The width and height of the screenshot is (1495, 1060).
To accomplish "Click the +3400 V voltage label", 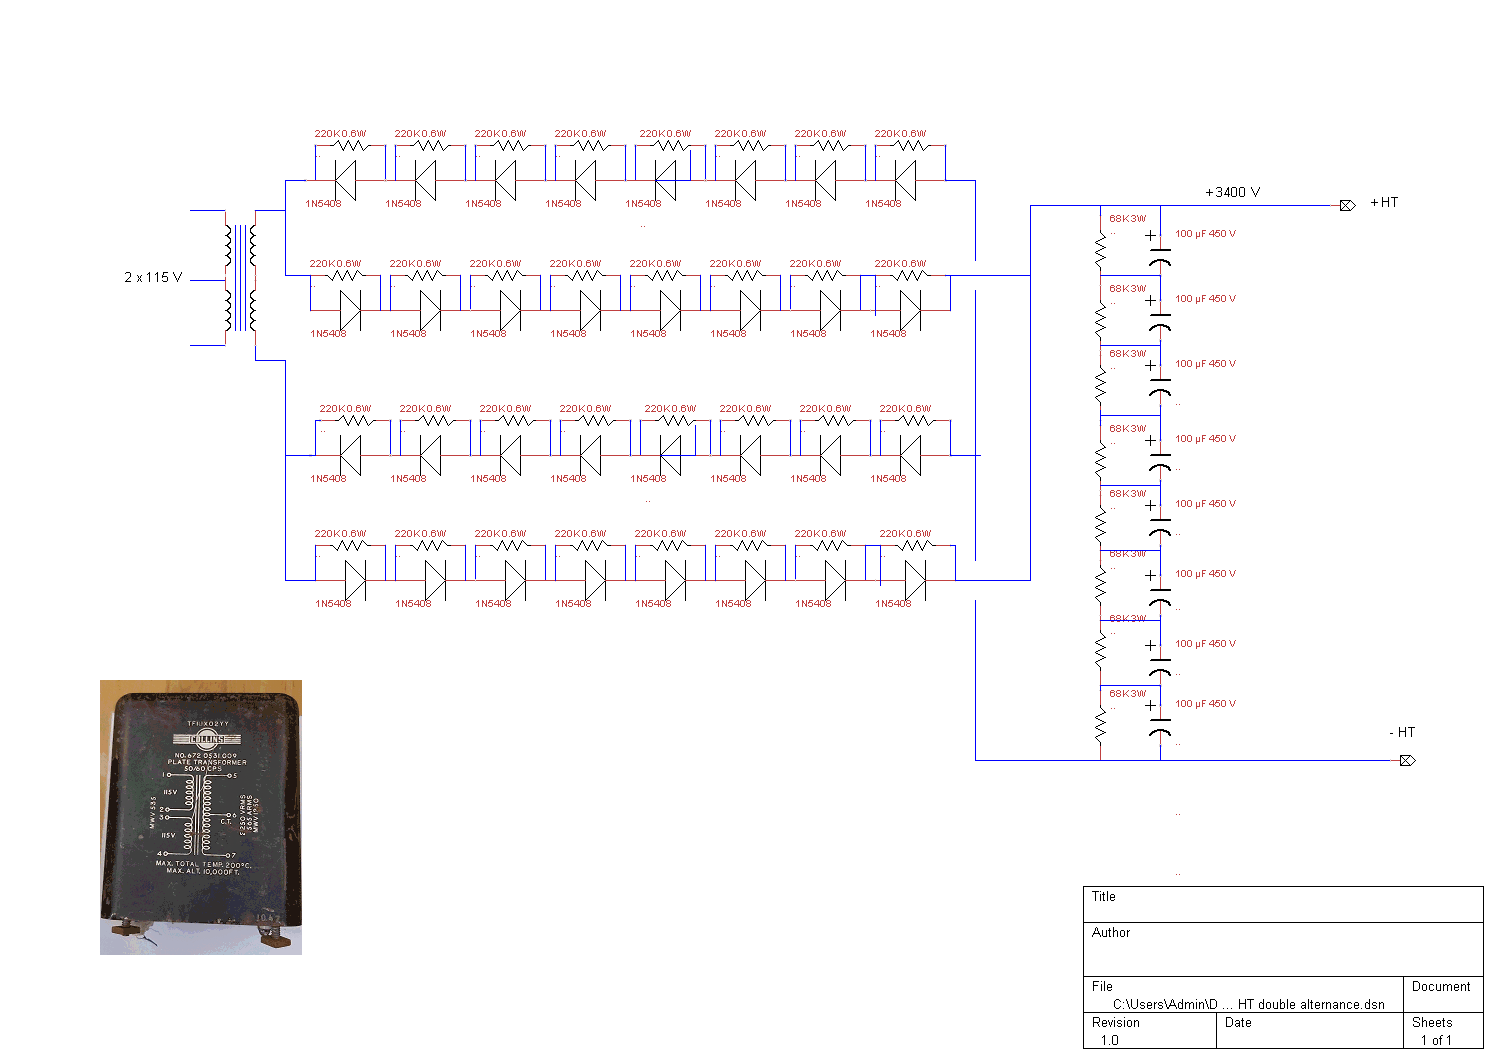I will 1232,192.
